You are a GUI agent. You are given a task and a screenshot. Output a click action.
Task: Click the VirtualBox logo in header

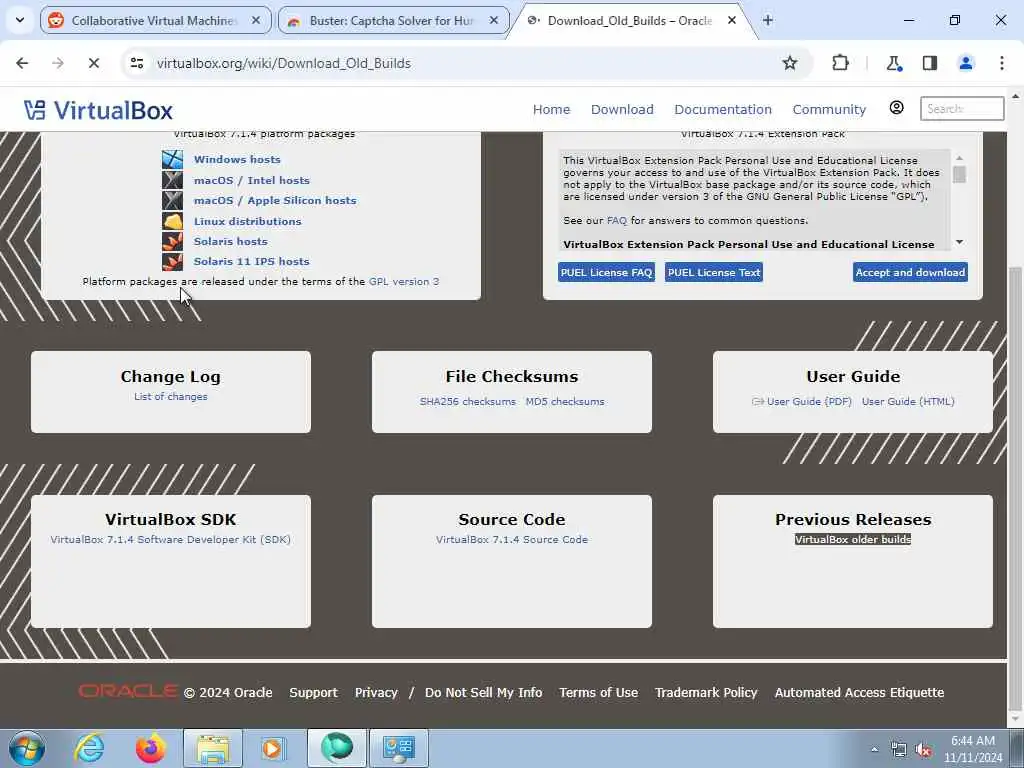click(x=99, y=110)
